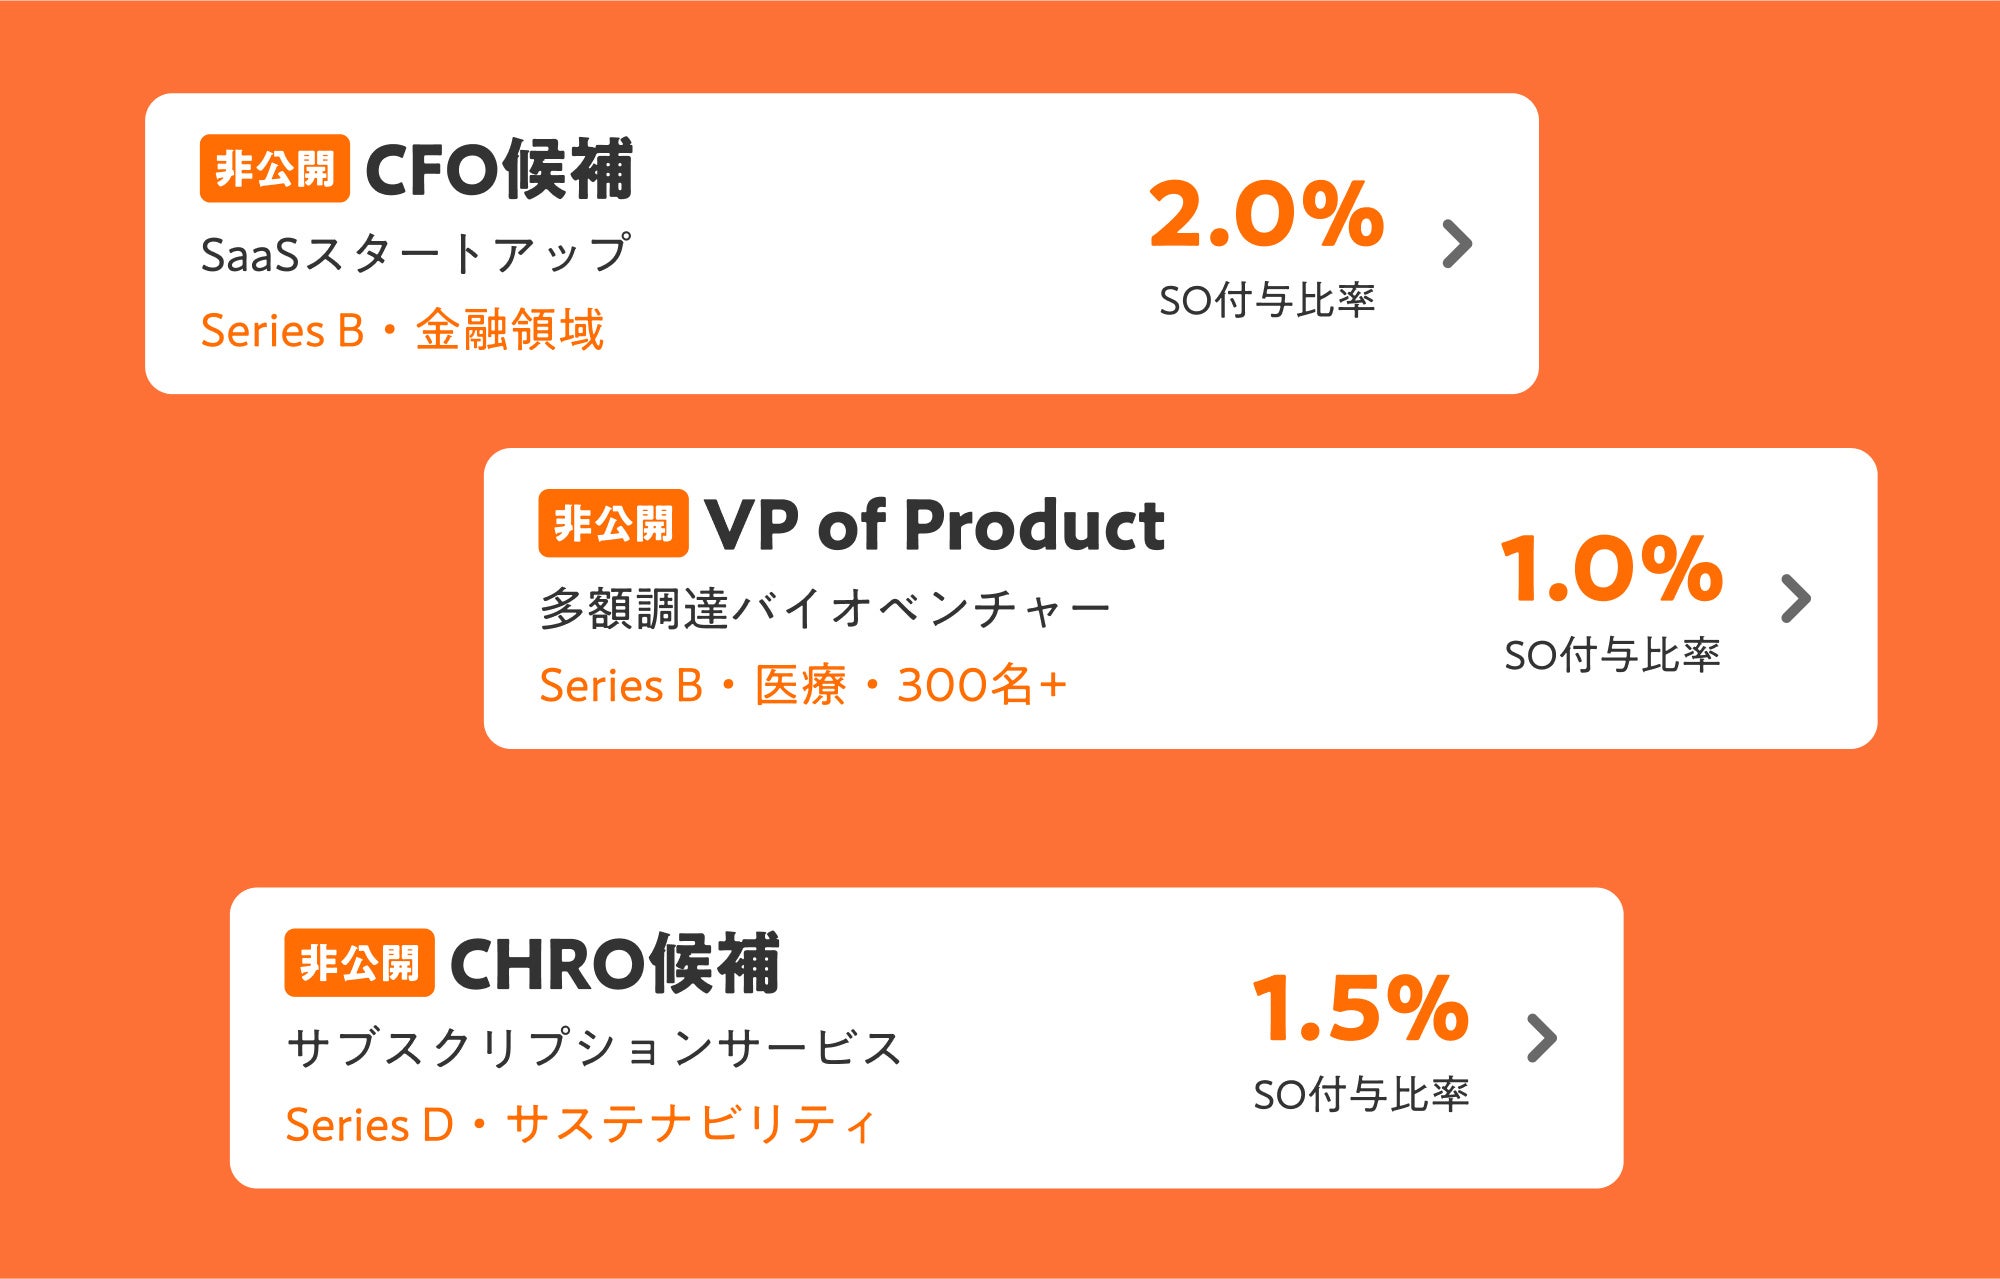
Task: Select the CFO候補 job title
Action: pos(499,169)
